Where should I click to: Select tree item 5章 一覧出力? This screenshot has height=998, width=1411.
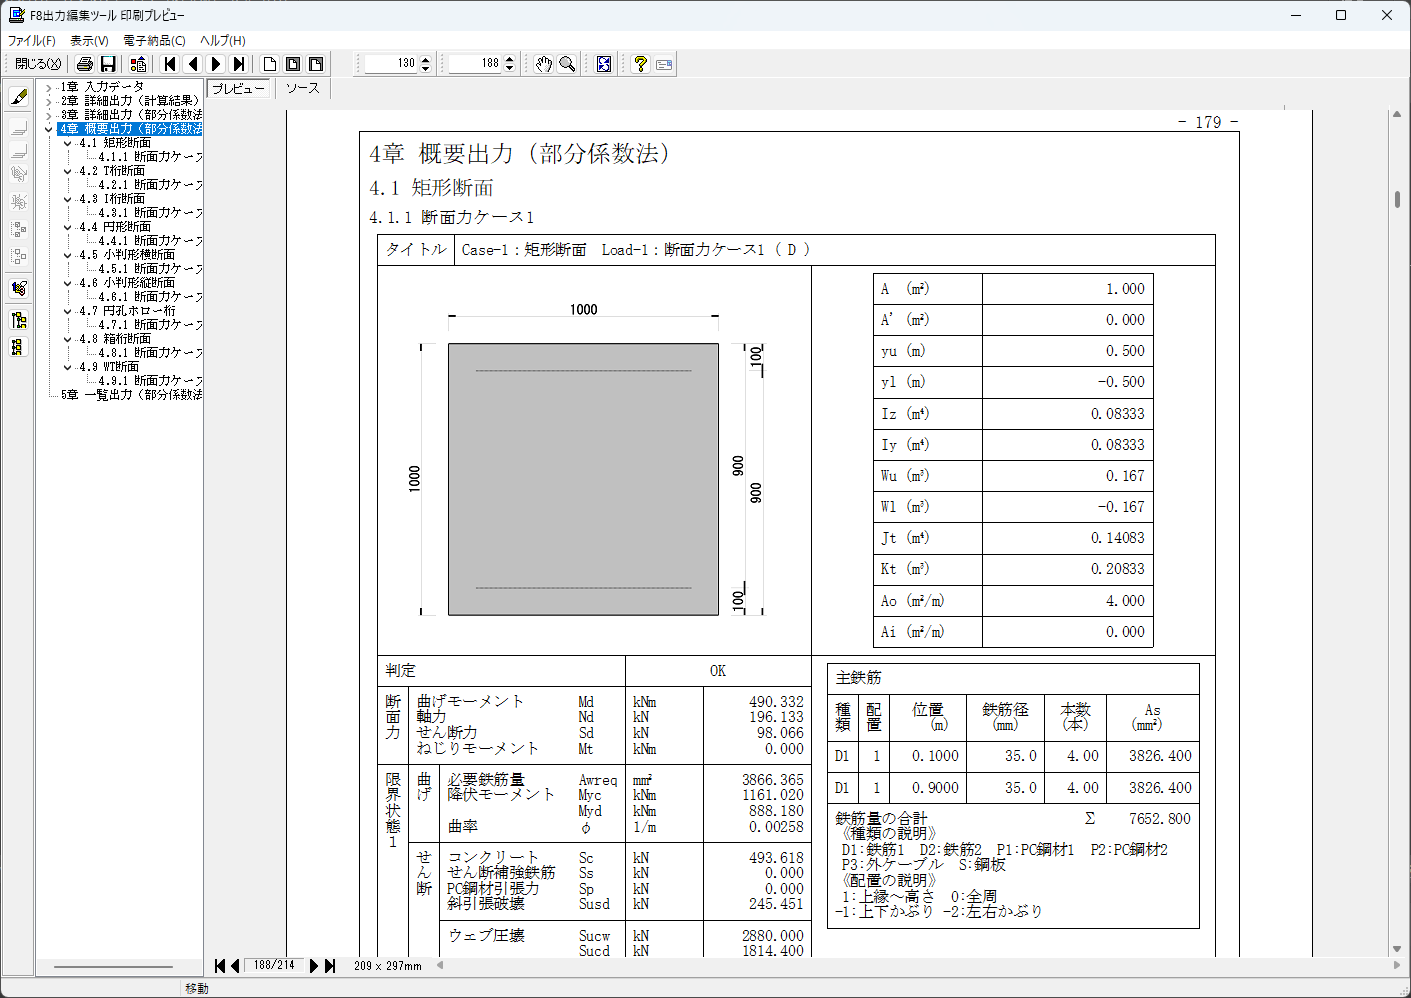pos(131,395)
